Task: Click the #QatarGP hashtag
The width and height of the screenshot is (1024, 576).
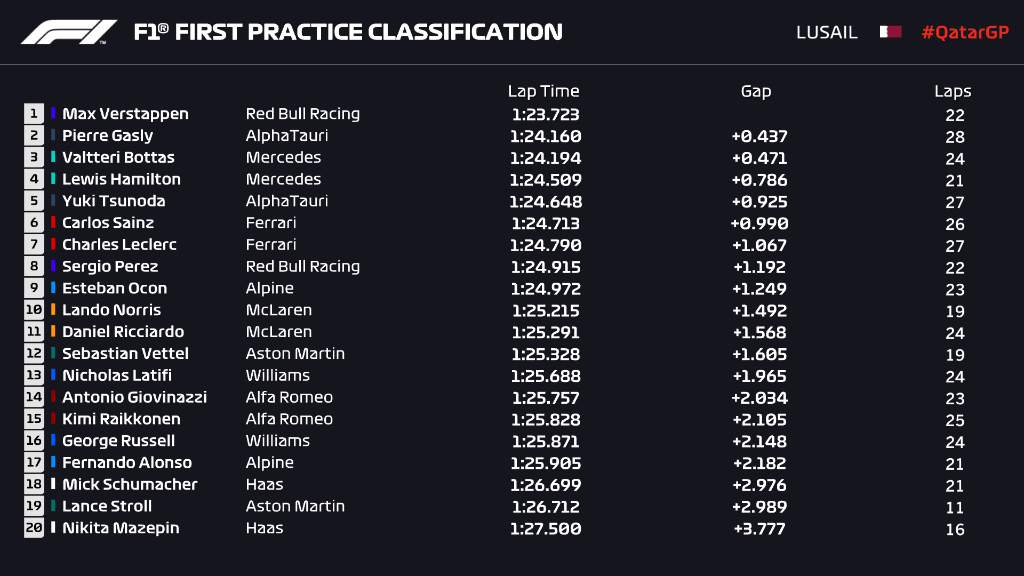Action: (965, 32)
